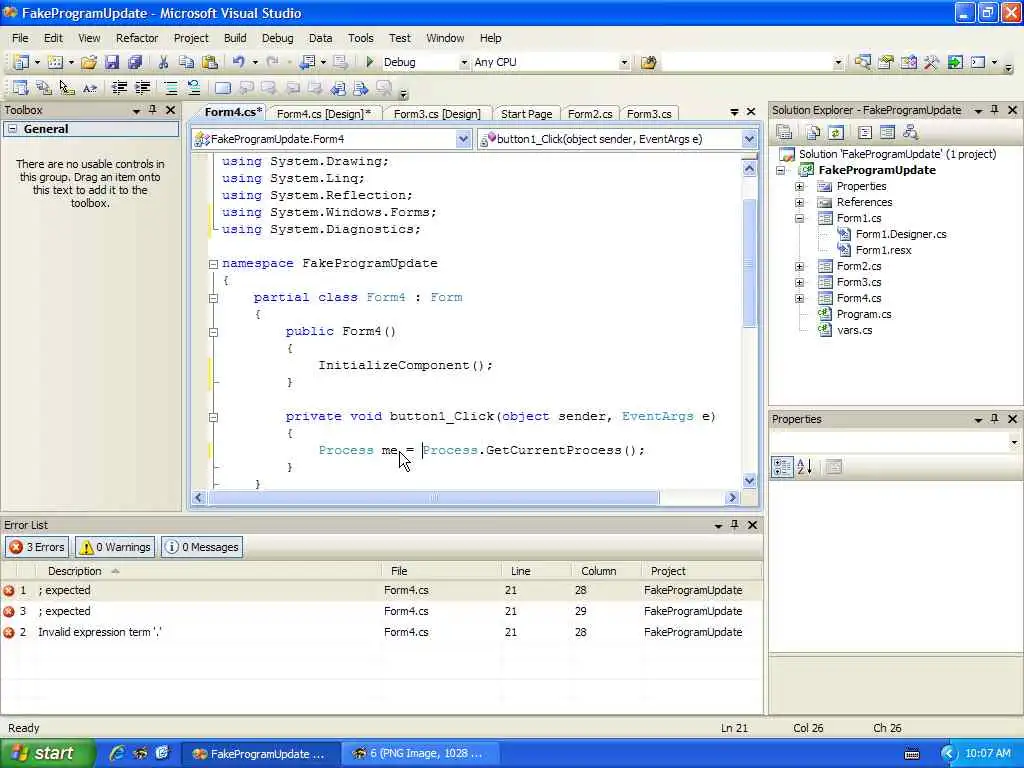Toggle the 0 Messages filter button
Viewport: 1024px width, 768px height.
202,547
